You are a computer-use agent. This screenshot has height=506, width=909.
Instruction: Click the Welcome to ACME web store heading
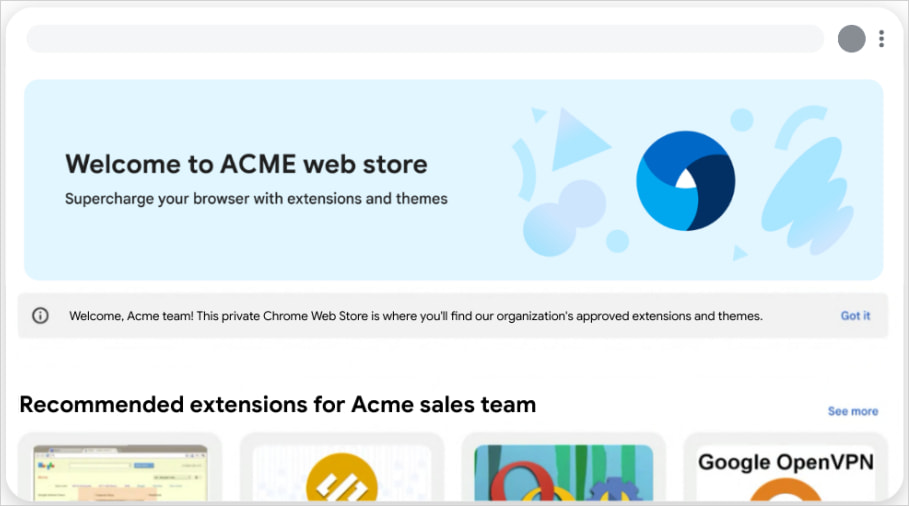(246, 164)
